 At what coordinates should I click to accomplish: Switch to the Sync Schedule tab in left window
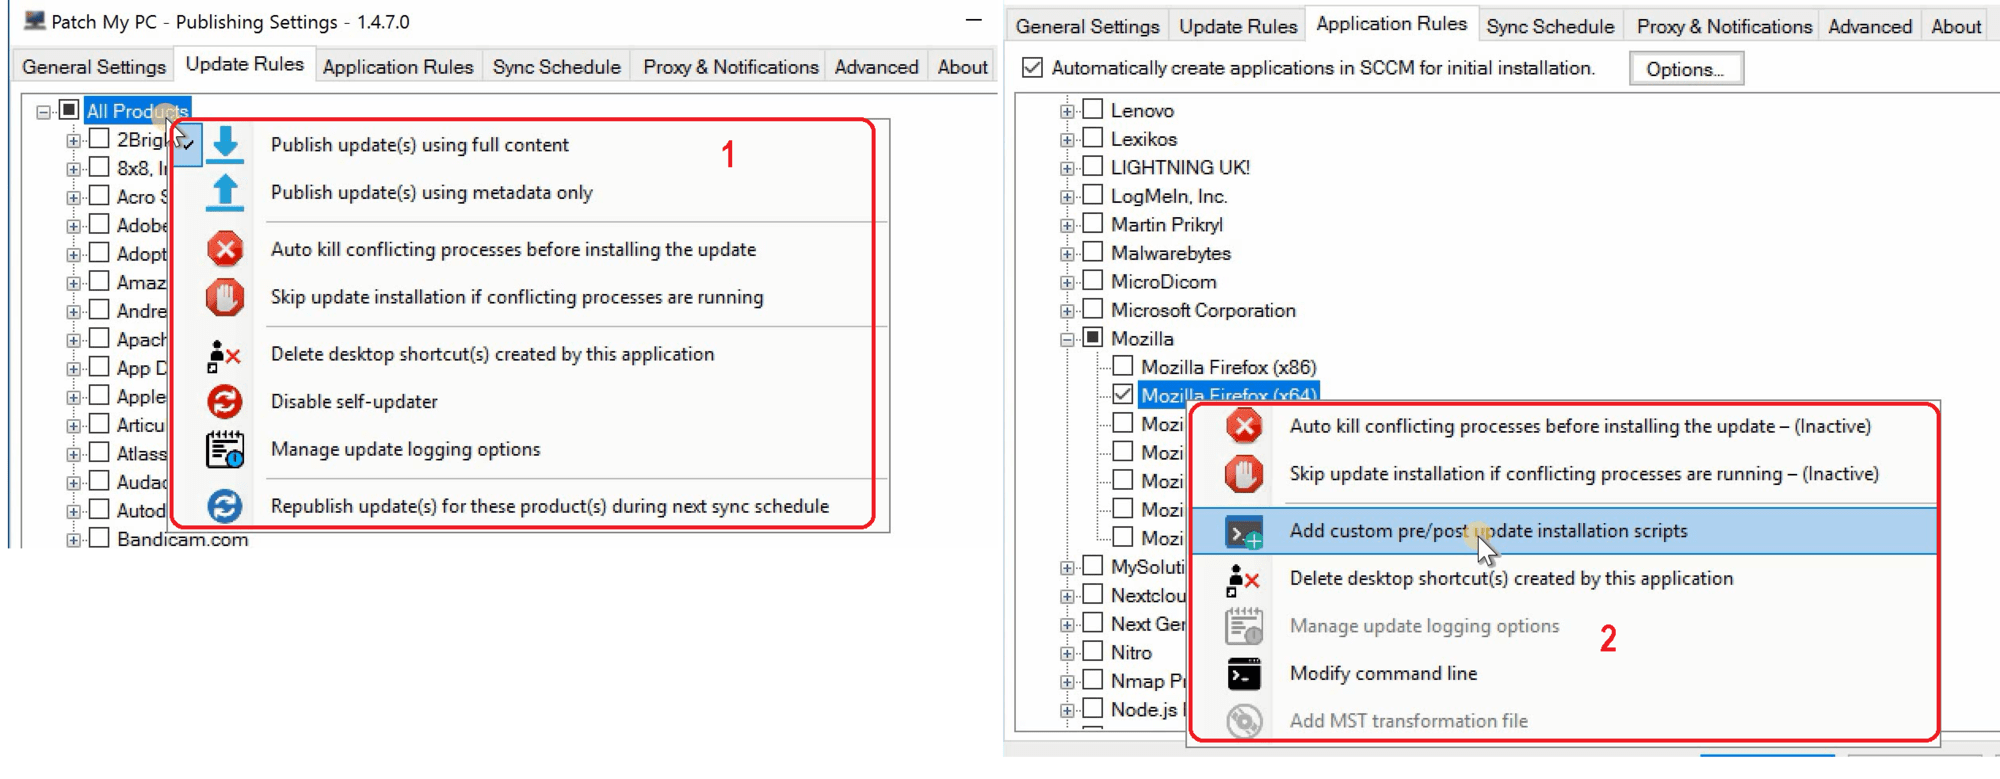pos(556,67)
